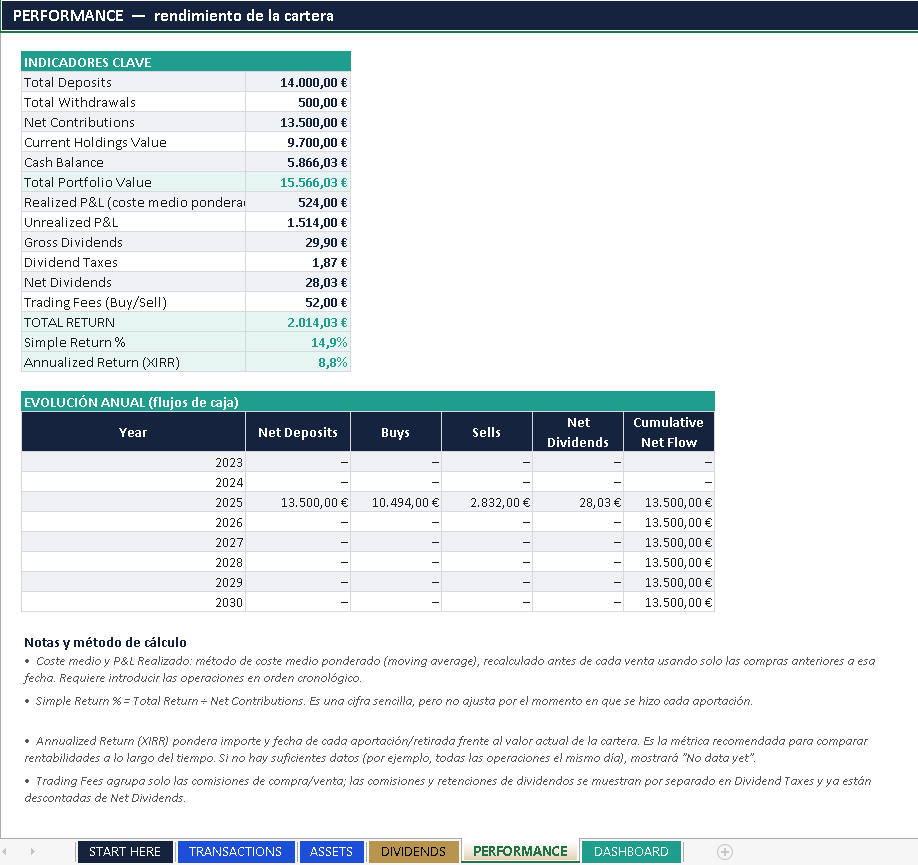Click the Sells column header
The image size is (918, 865).
point(487,432)
